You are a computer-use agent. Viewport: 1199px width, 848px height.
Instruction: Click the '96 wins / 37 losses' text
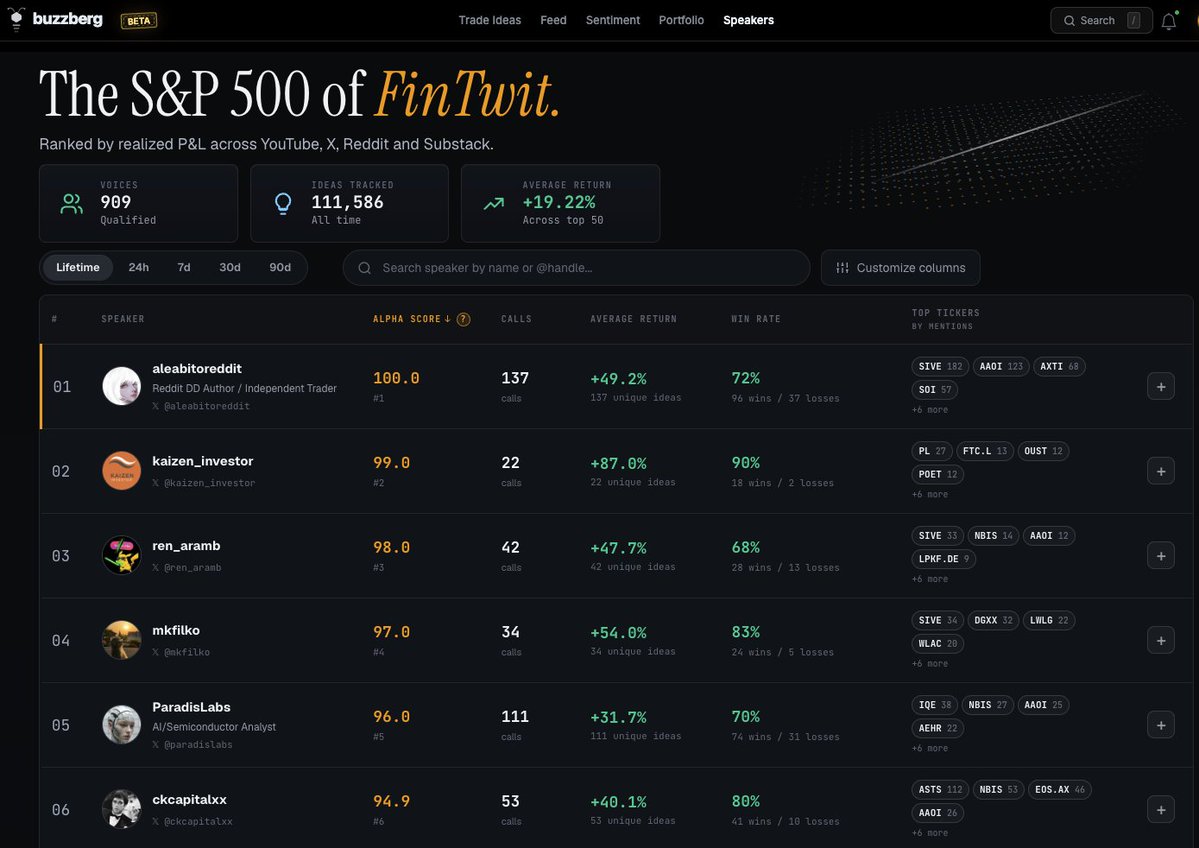click(x=785, y=398)
